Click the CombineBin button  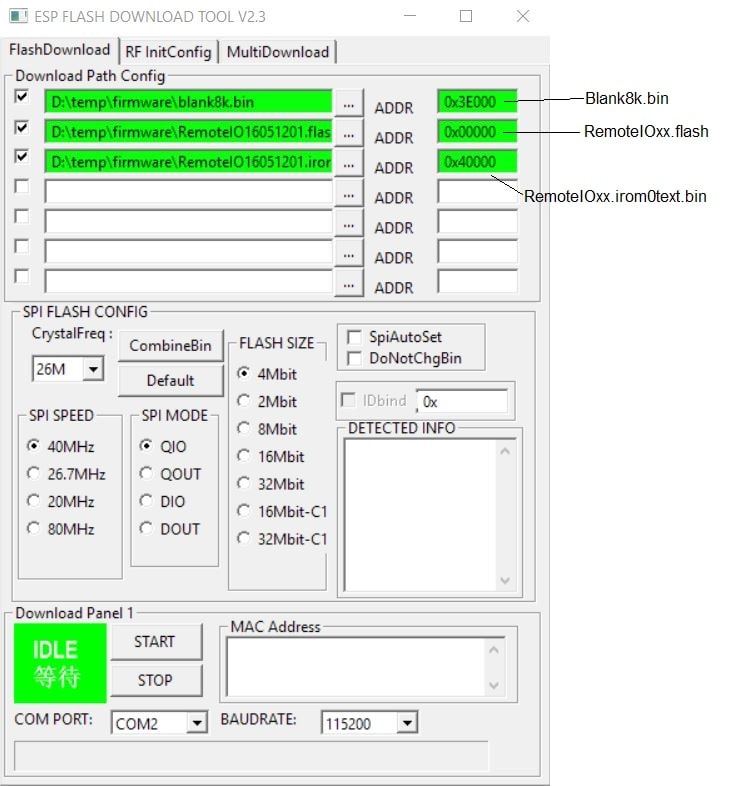tap(170, 346)
